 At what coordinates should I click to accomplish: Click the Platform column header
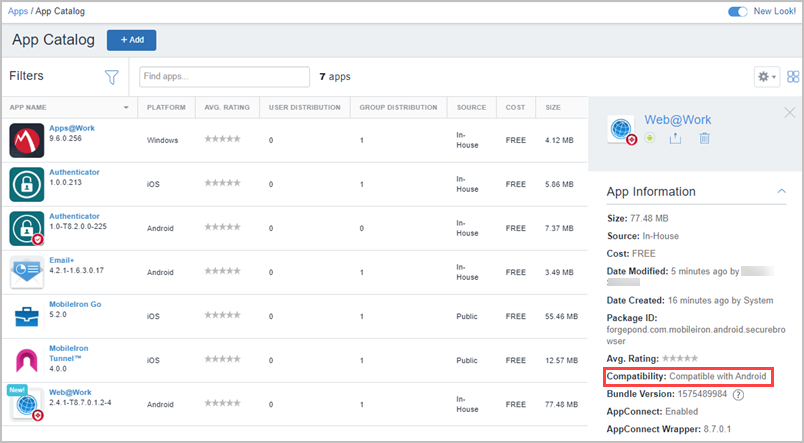coord(166,108)
